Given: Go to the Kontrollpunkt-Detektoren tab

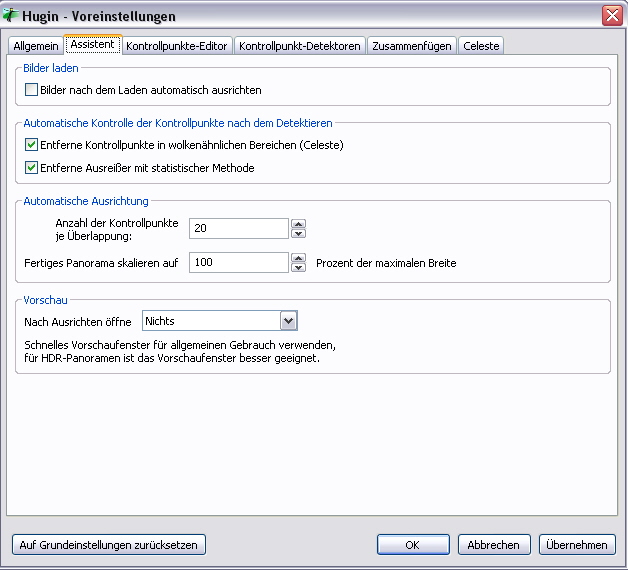Looking at the screenshot, I should click(x=300, y=46).
